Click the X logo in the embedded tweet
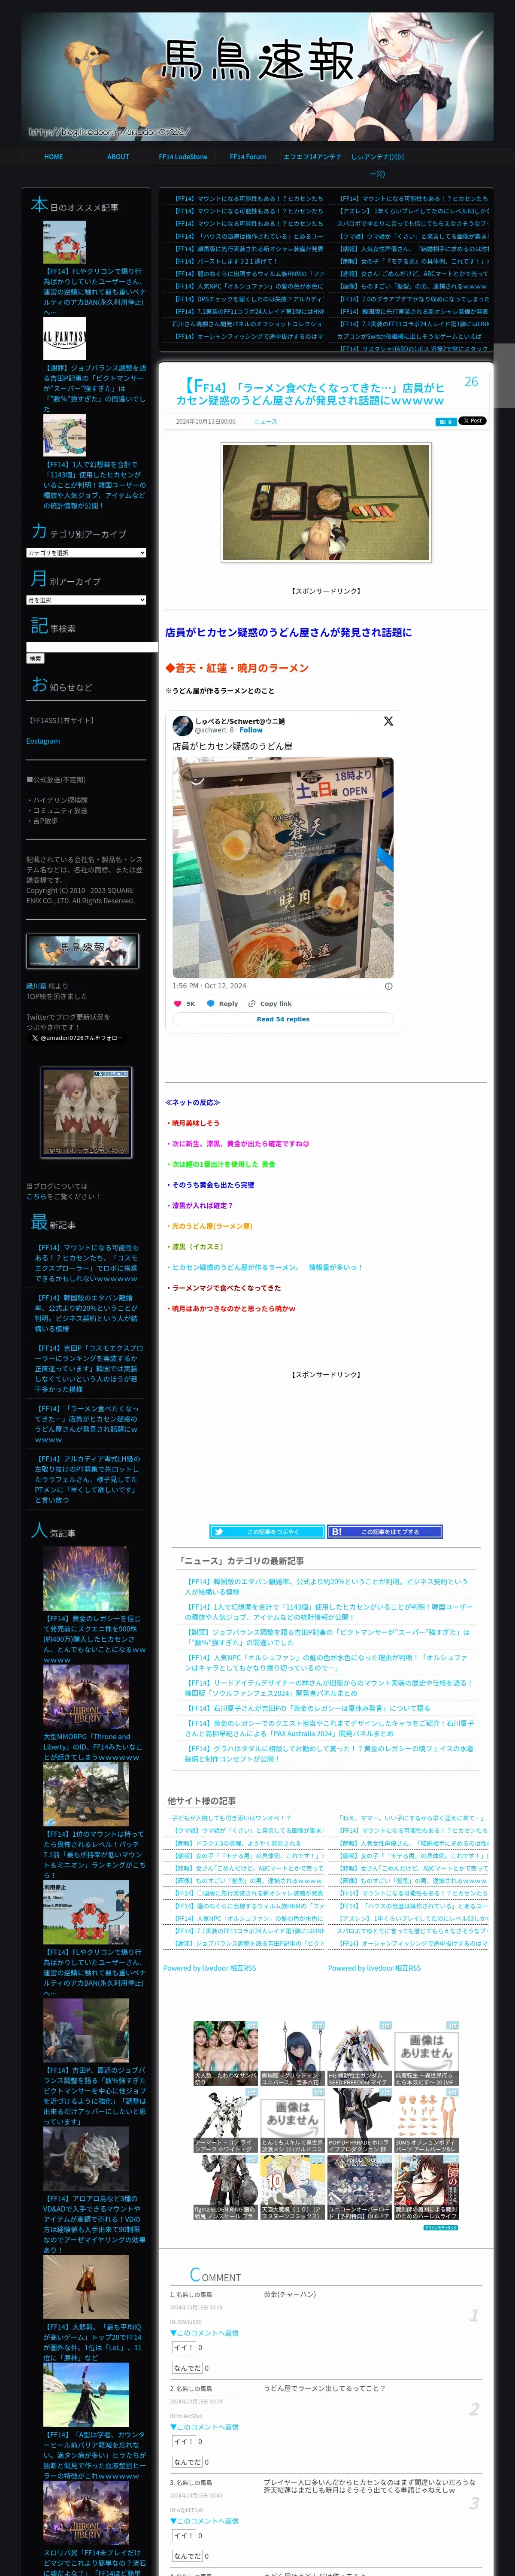515x2576 pixels. 388,721
